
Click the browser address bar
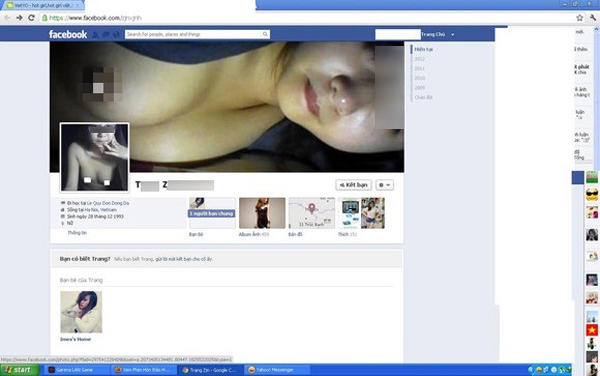pos(306,18)
